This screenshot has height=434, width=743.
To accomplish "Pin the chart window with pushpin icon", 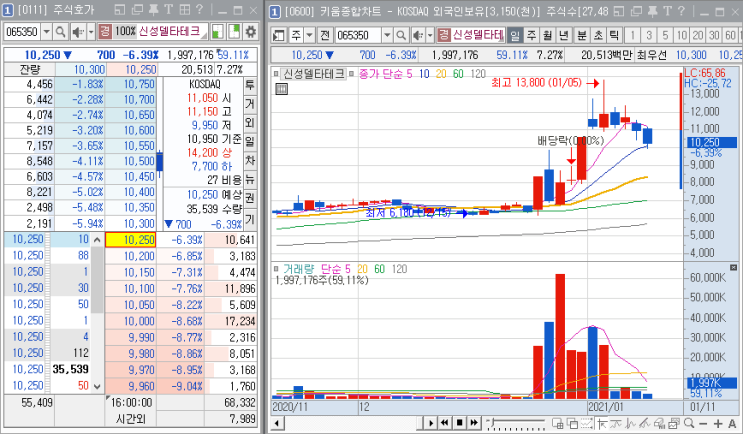I will coord(652,11).
